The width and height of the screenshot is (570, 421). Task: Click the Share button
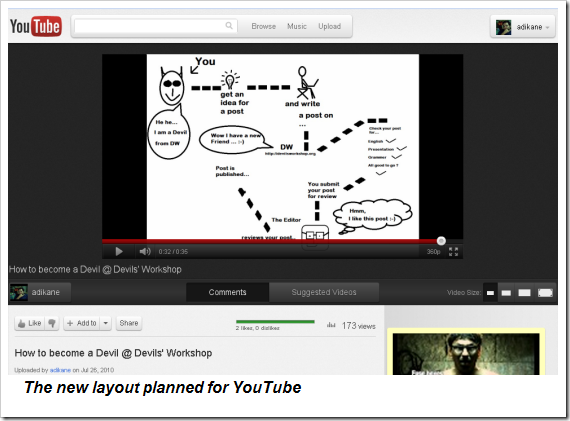[129, 323]
